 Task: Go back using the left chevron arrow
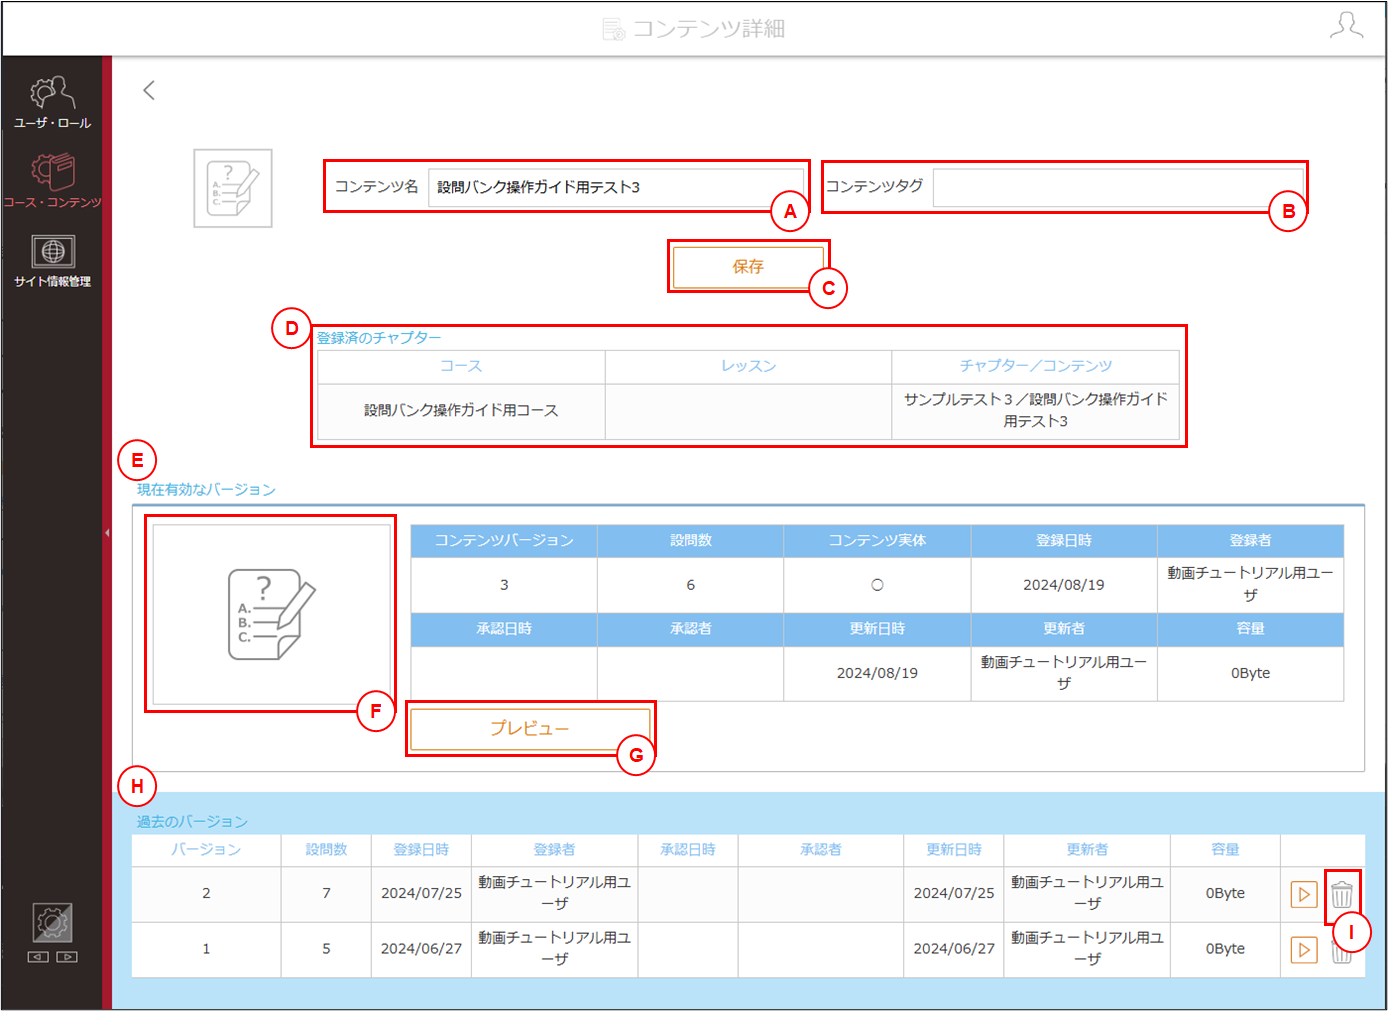149,91
